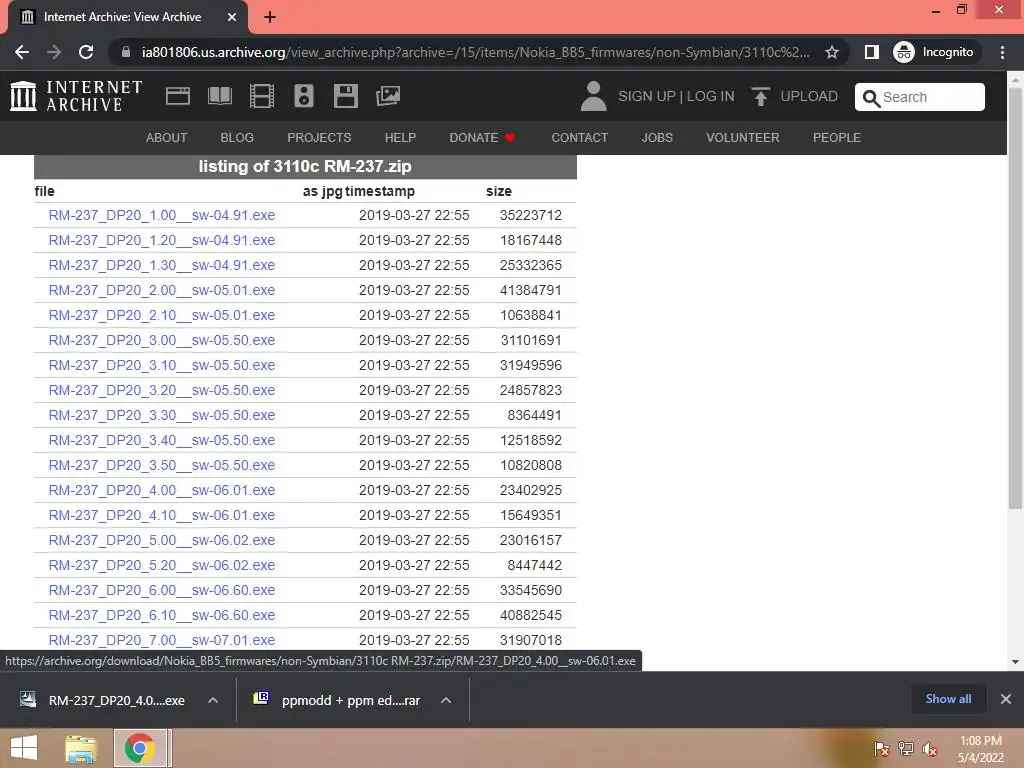Download RM-237_DP20_6.10__sw-06.60.exe
Screen dimensions: 1024x768
(162, 615)
